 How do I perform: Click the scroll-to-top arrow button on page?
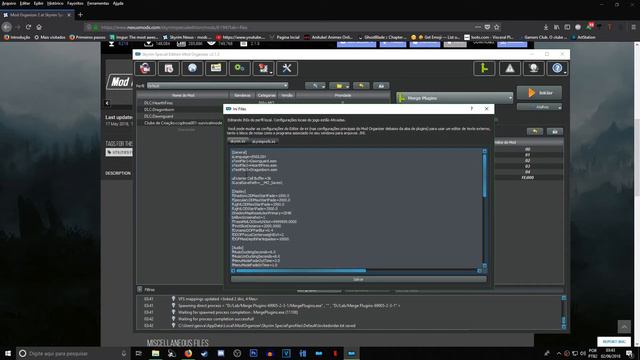[624, 327]
